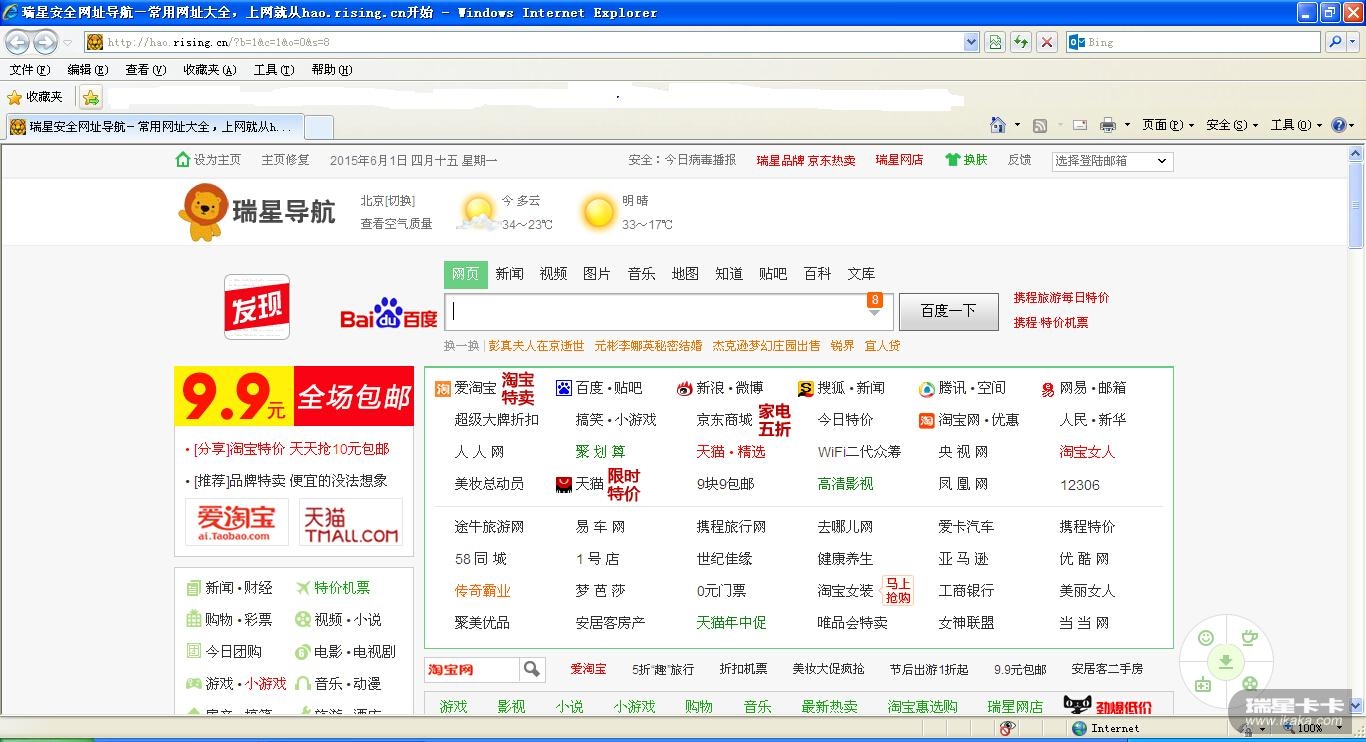Click the browser Back arrow button
This screenshot has height=742, width=1366.
coord(17,42)
